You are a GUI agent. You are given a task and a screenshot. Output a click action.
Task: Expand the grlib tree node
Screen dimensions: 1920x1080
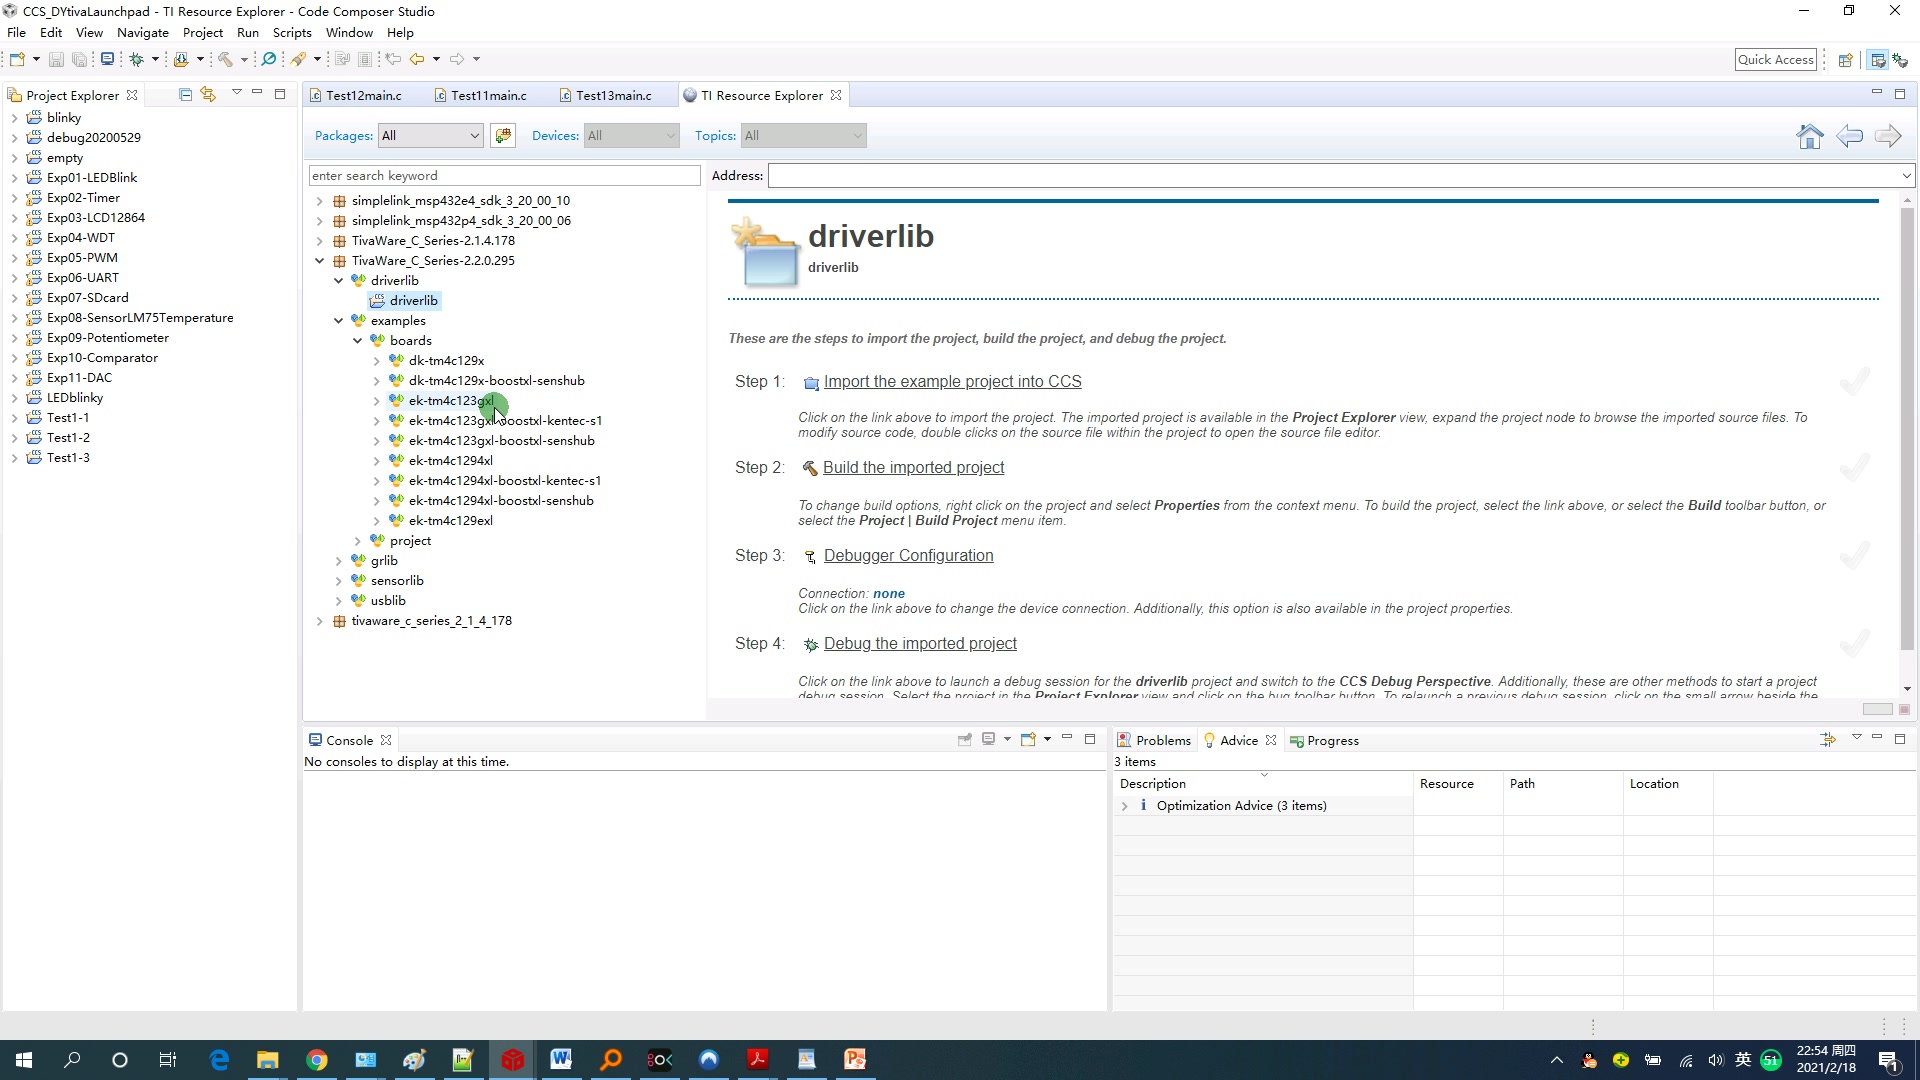[x=338, y=561]
